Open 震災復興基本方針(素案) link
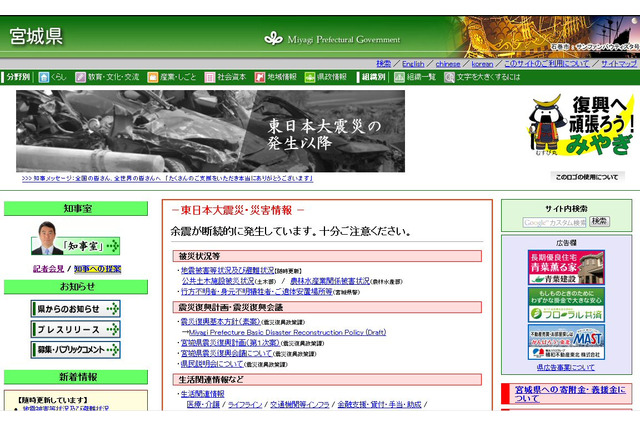 tap(220, 322)
